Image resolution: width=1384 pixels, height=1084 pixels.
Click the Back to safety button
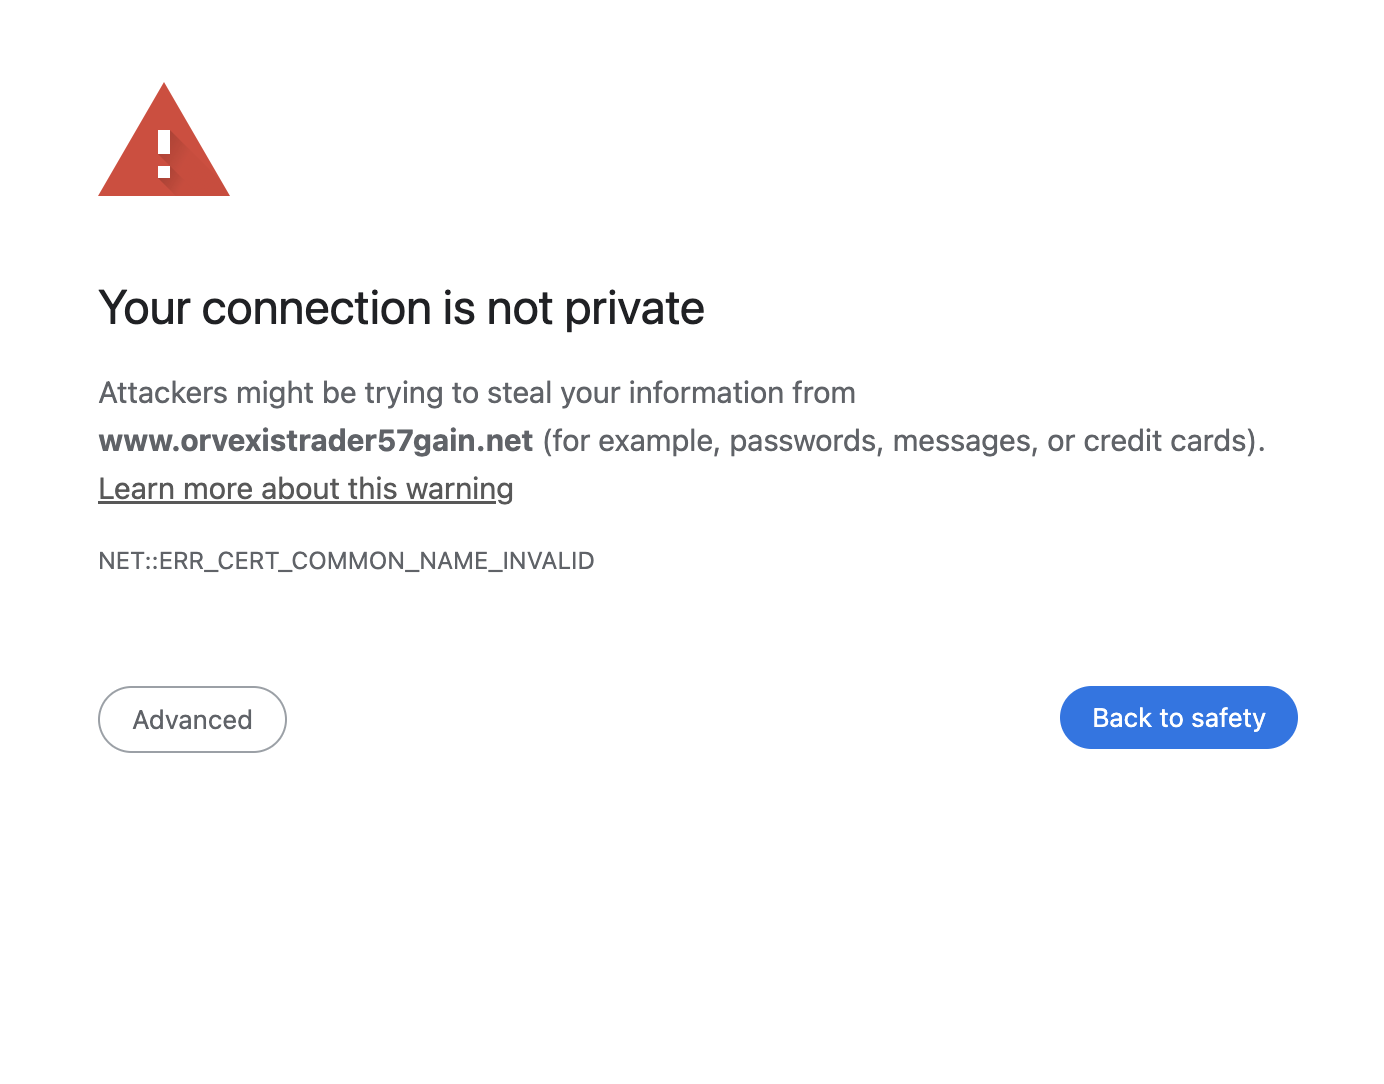pos(1178,717)
